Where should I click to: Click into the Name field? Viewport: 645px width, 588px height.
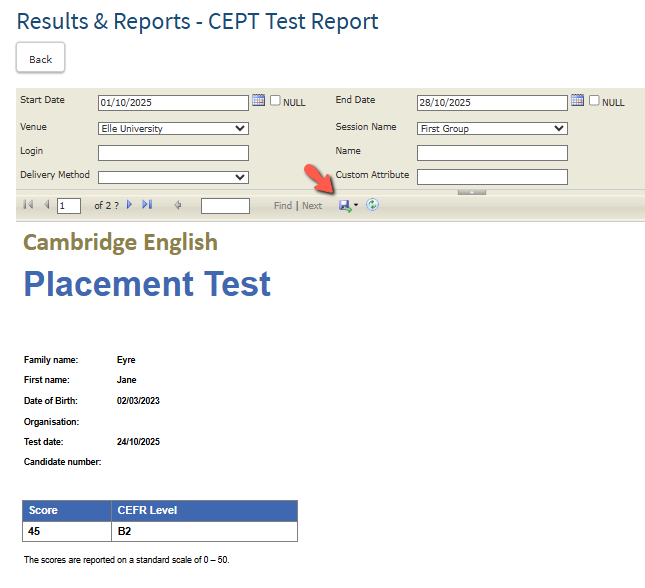(492, 153)
